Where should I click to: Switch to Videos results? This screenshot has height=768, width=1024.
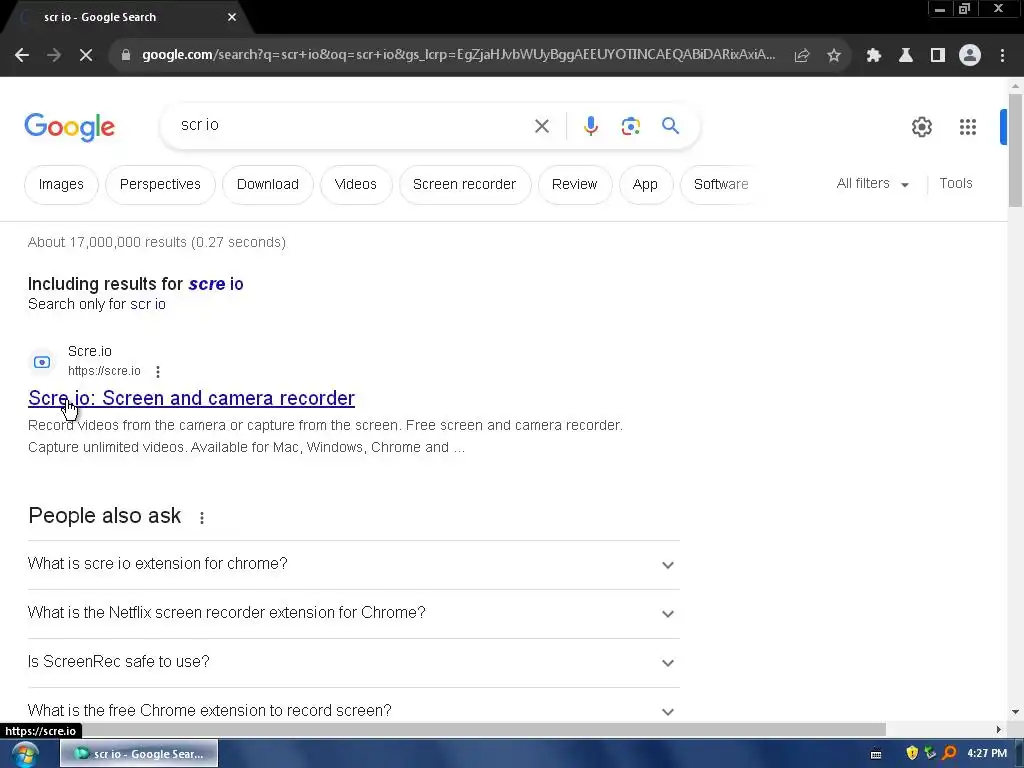(x=355, y=185)
